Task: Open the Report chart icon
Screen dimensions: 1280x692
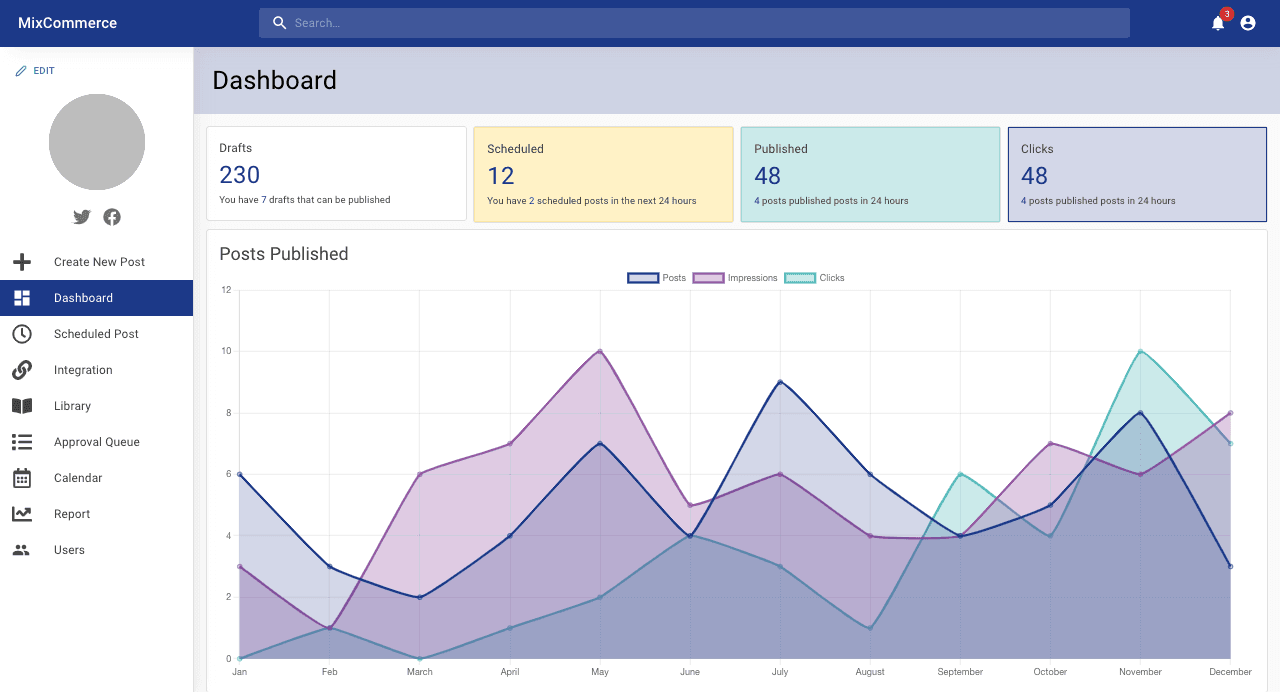Action: click(20, 514)
